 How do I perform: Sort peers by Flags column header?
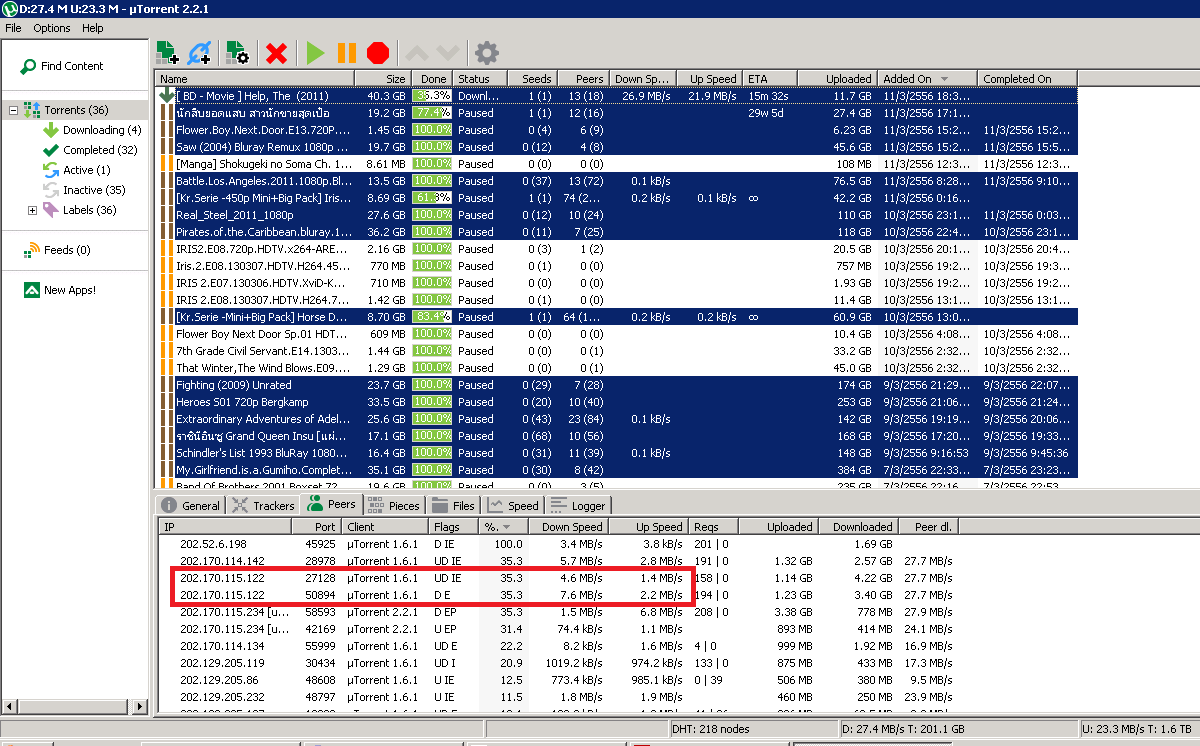[455, 526]
